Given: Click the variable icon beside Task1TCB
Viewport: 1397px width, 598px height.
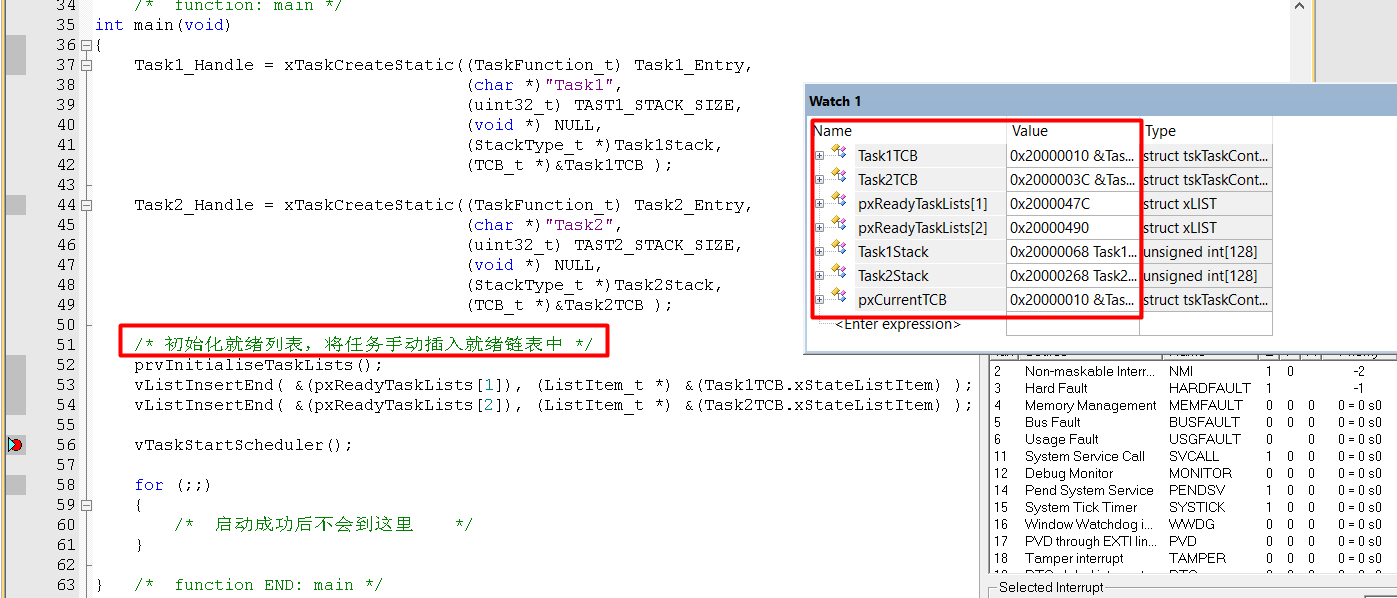Looking at the screenshot, I should click(839, 154).
